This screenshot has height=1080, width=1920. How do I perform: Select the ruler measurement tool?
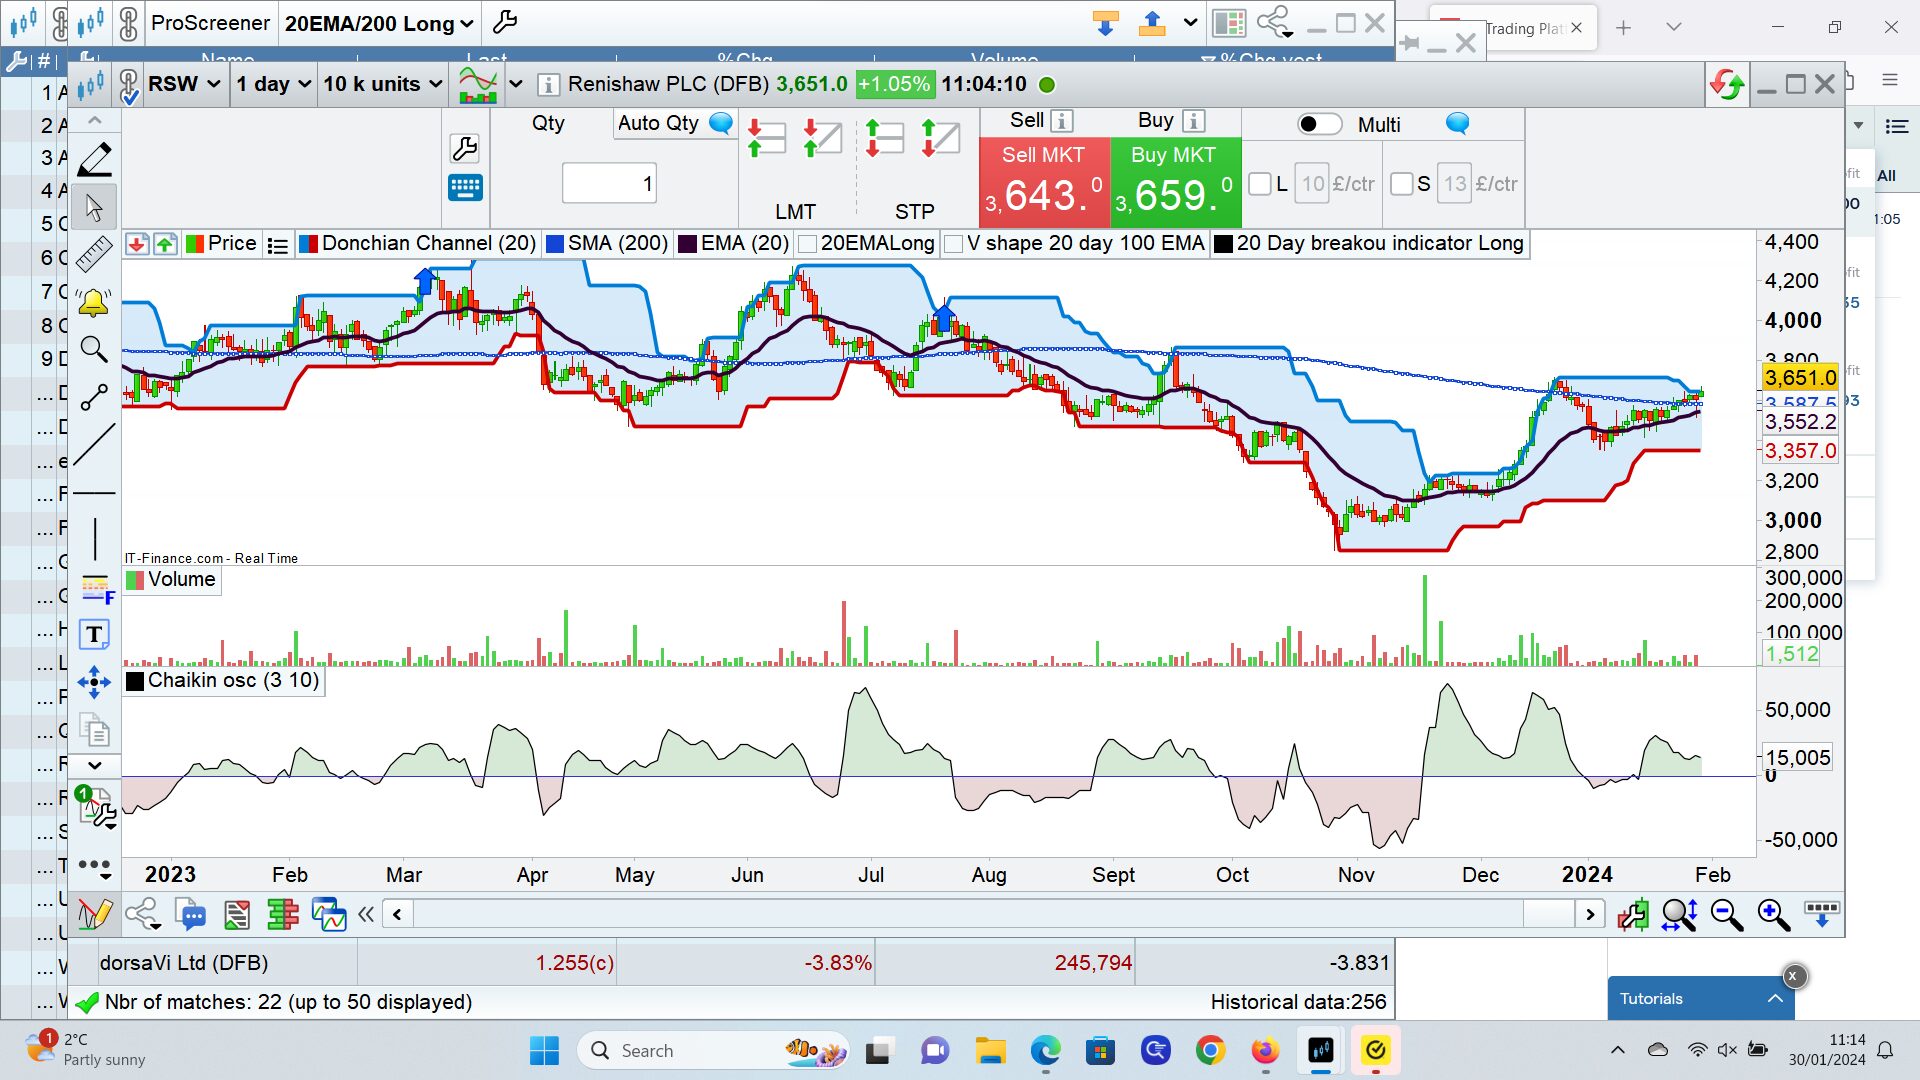pyautogui.click(x=94, y=254)
